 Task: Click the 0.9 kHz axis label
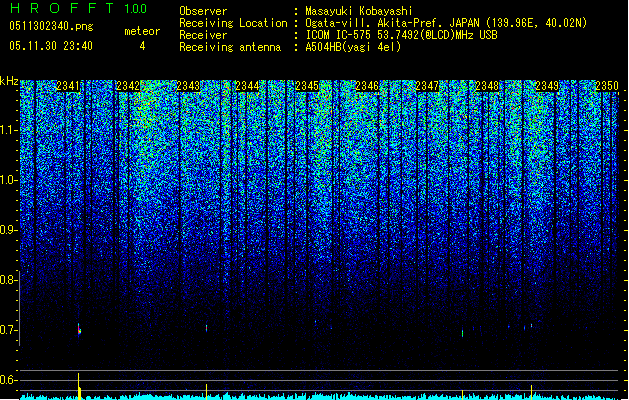[8, 230]
